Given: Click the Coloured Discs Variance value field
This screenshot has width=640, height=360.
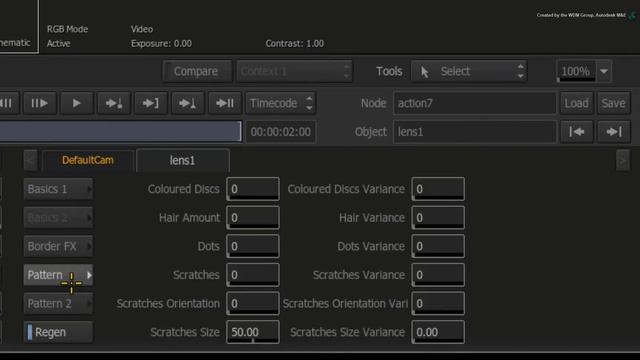Looking at the screenshot, I should pos(438,189).
